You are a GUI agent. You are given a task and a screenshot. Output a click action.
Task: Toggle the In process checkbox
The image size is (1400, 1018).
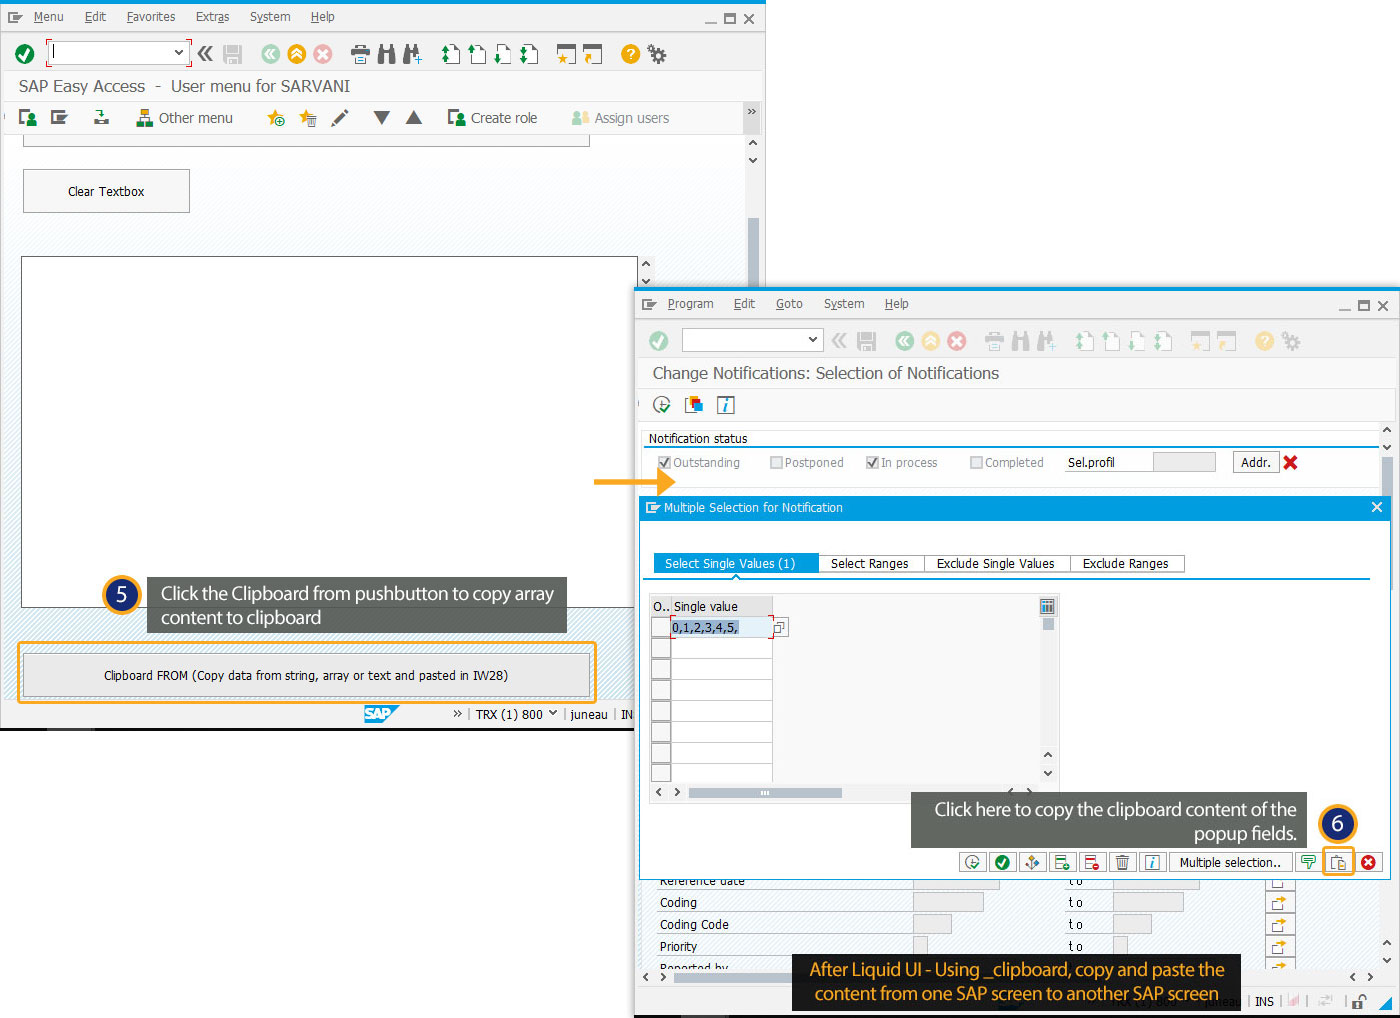872,462
